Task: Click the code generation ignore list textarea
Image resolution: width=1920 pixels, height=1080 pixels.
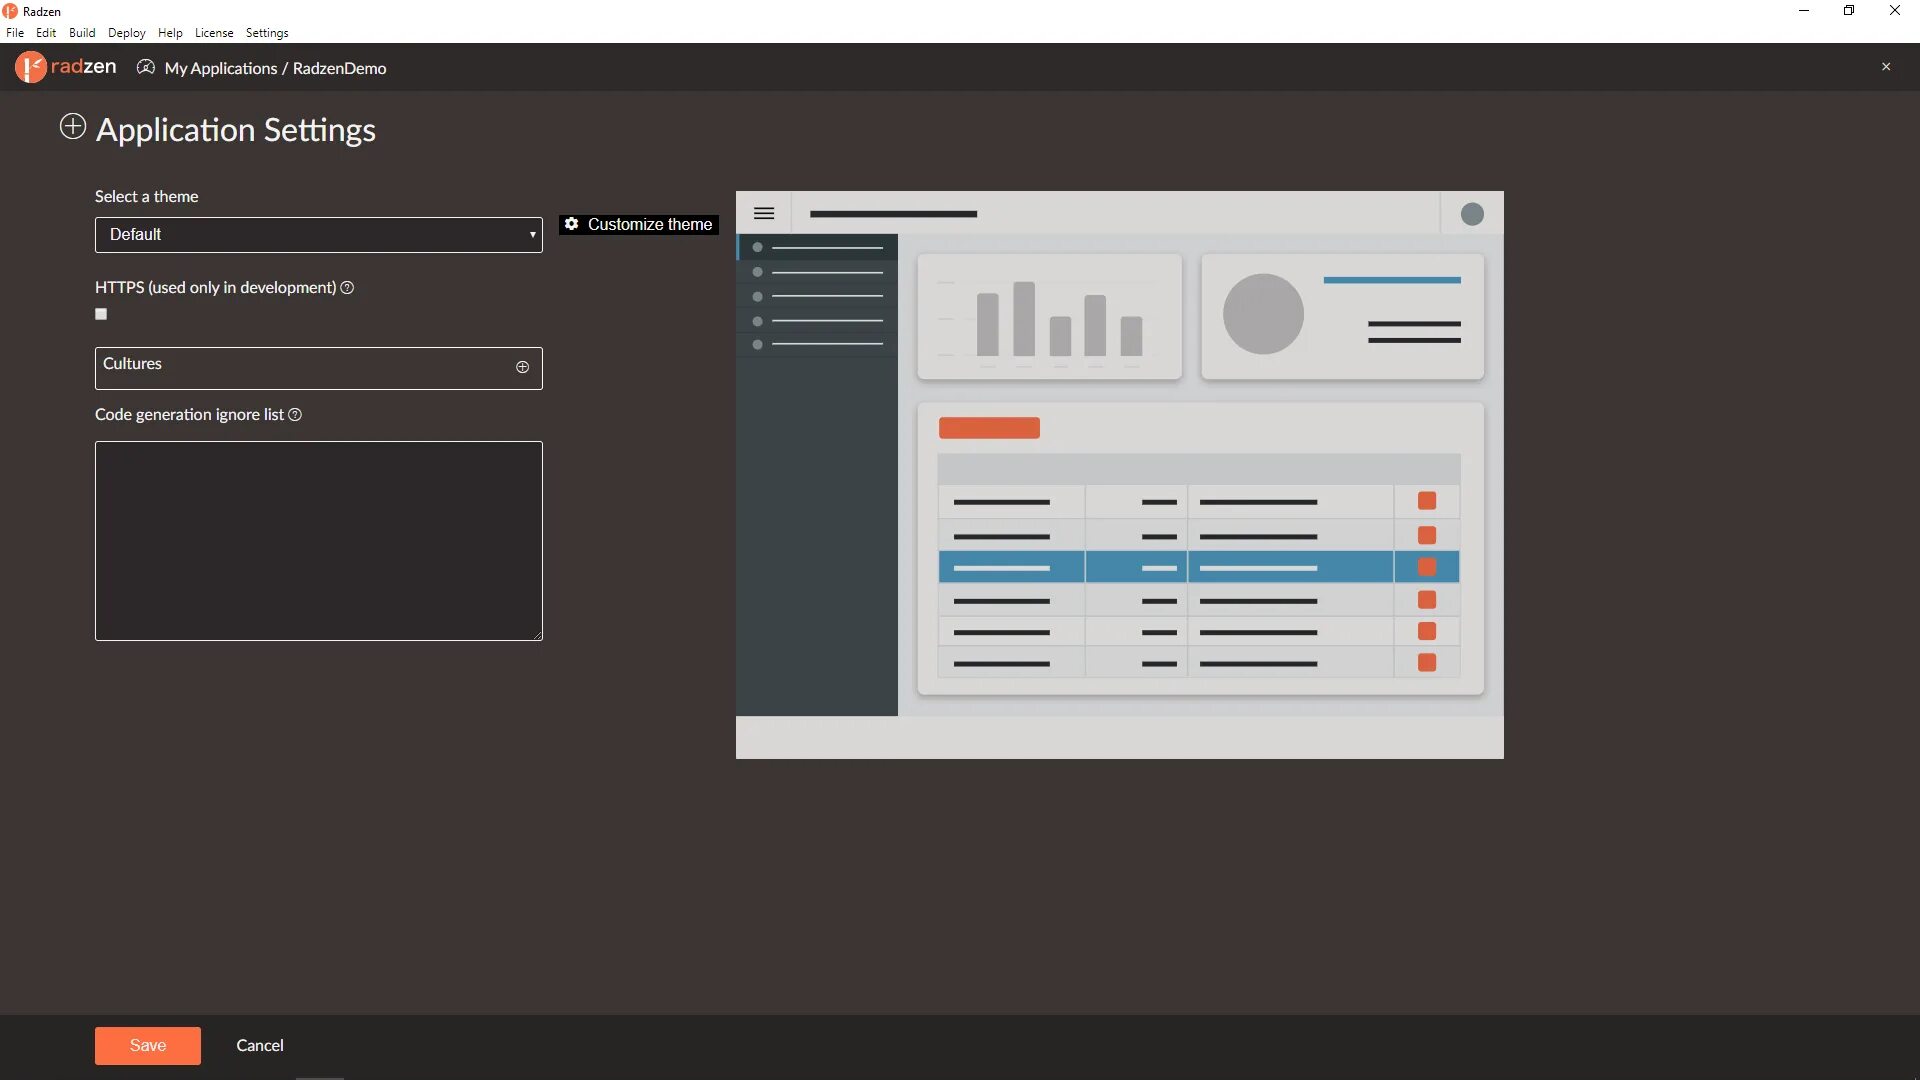Action: pos(318,540)
